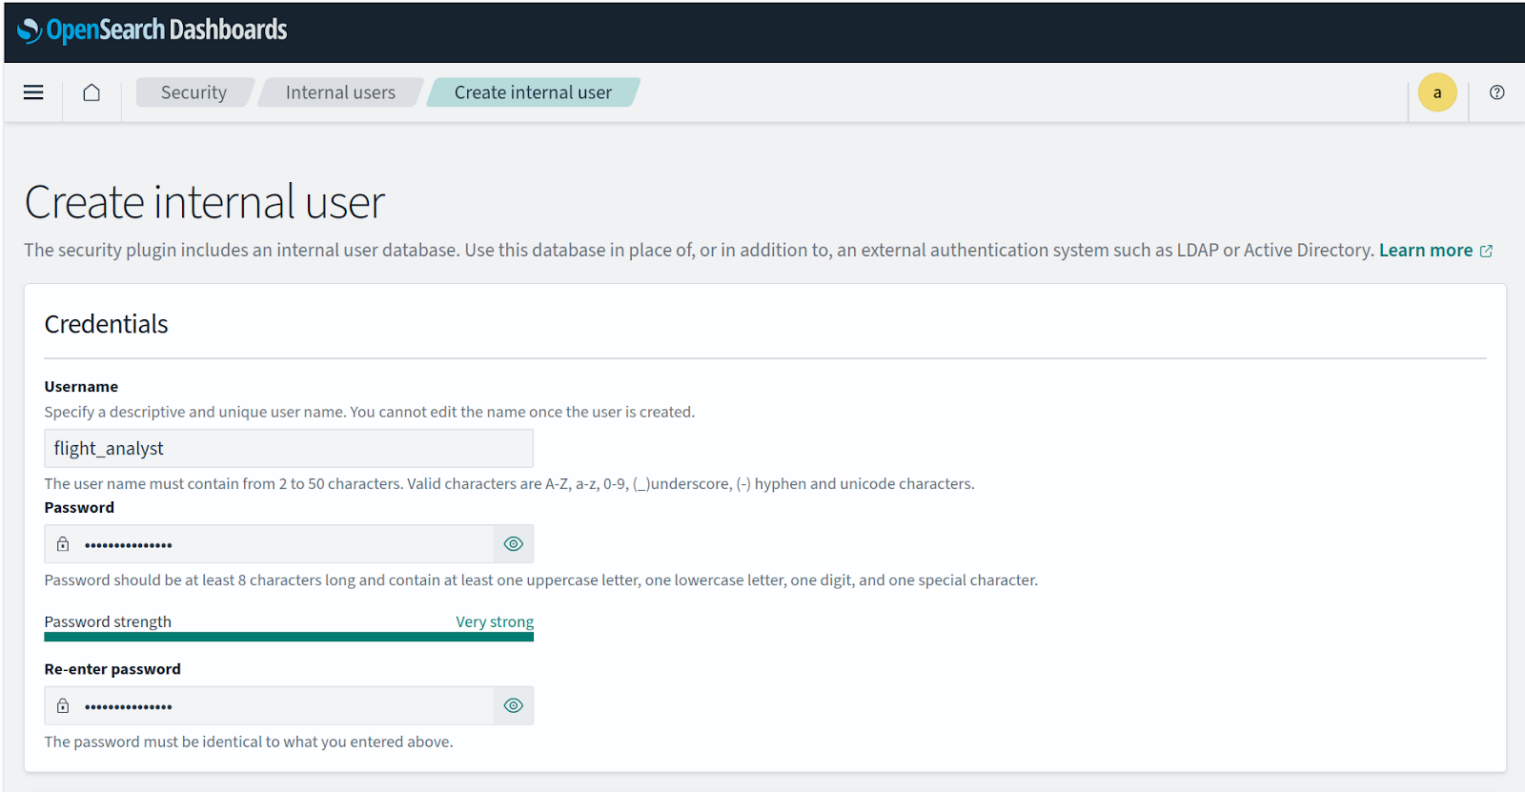Focus the Username field containing flight_analyst
Viewport: 1525px width, 792px height.
point(288,448)
